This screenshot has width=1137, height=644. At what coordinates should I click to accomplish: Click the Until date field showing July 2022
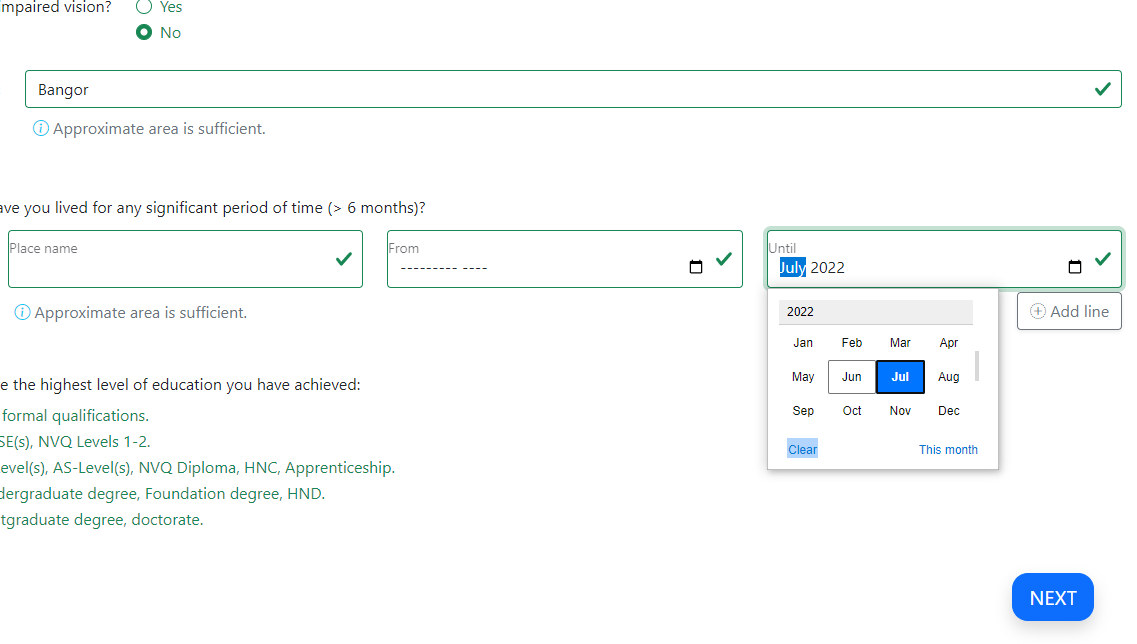click(944, 259)
